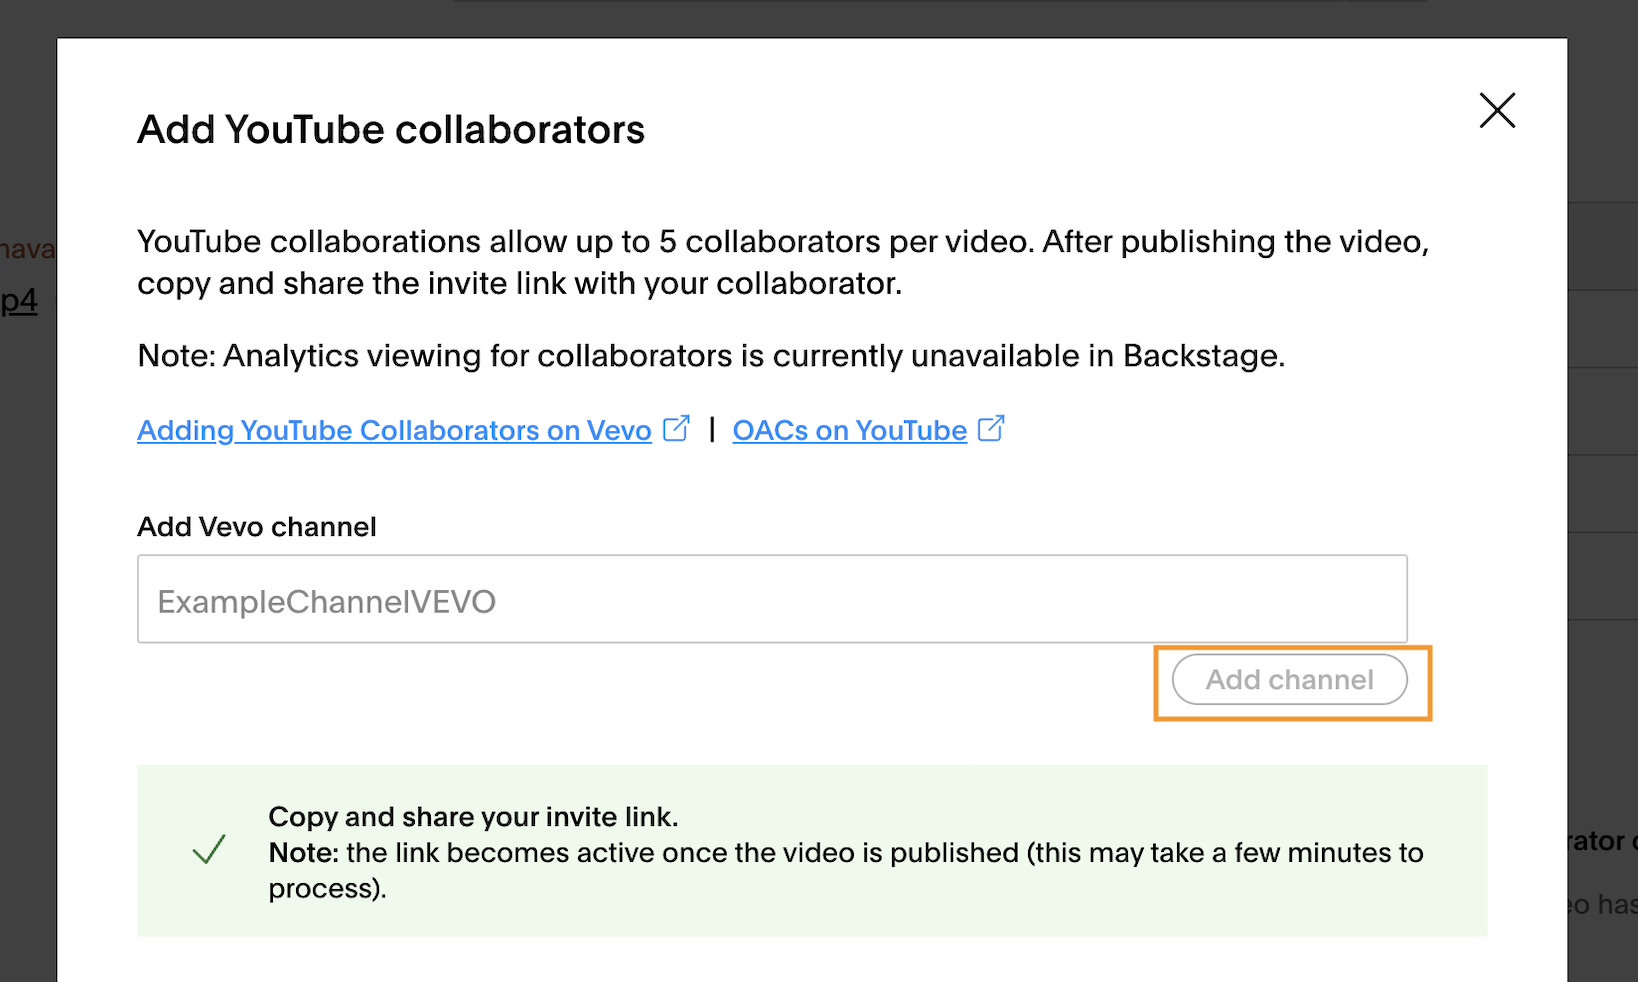The image size is (1638, 982).
Task: Click the 'Copy and share your invite link.' text
Action: point(473,817)
